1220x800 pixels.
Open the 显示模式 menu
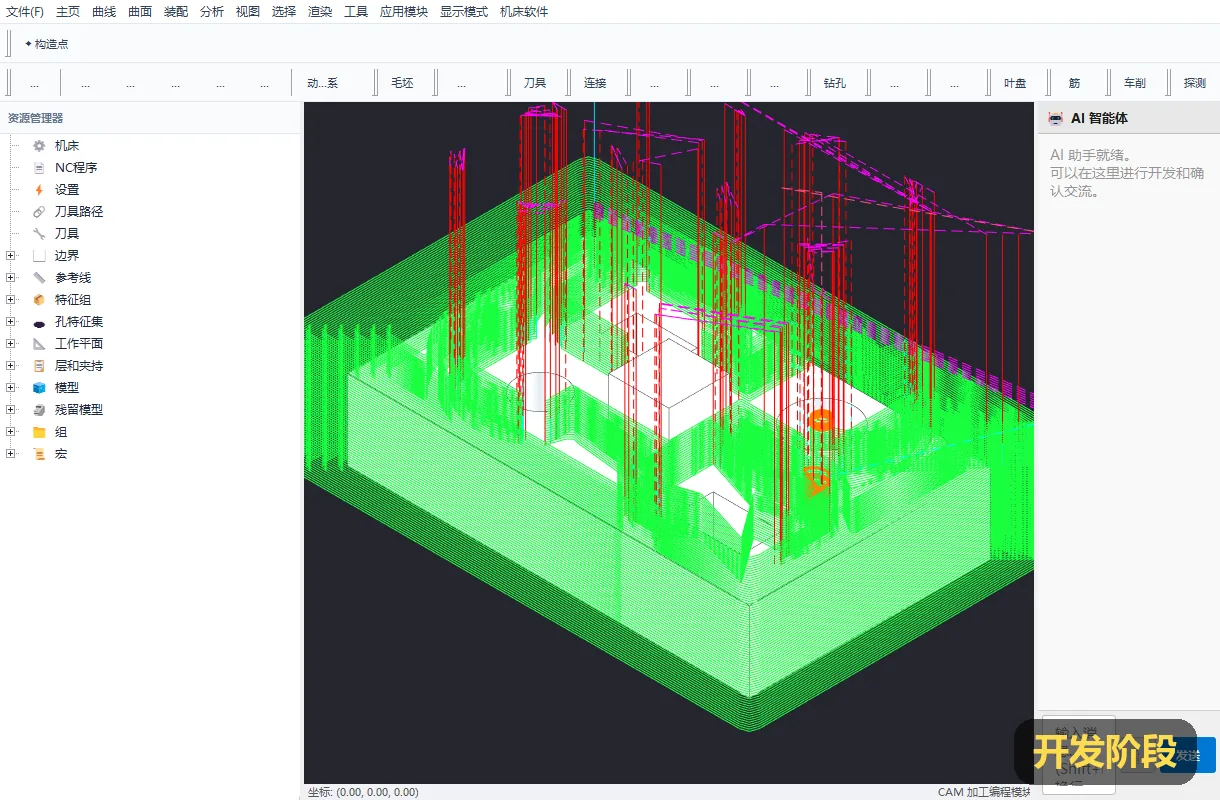(464, 12)
